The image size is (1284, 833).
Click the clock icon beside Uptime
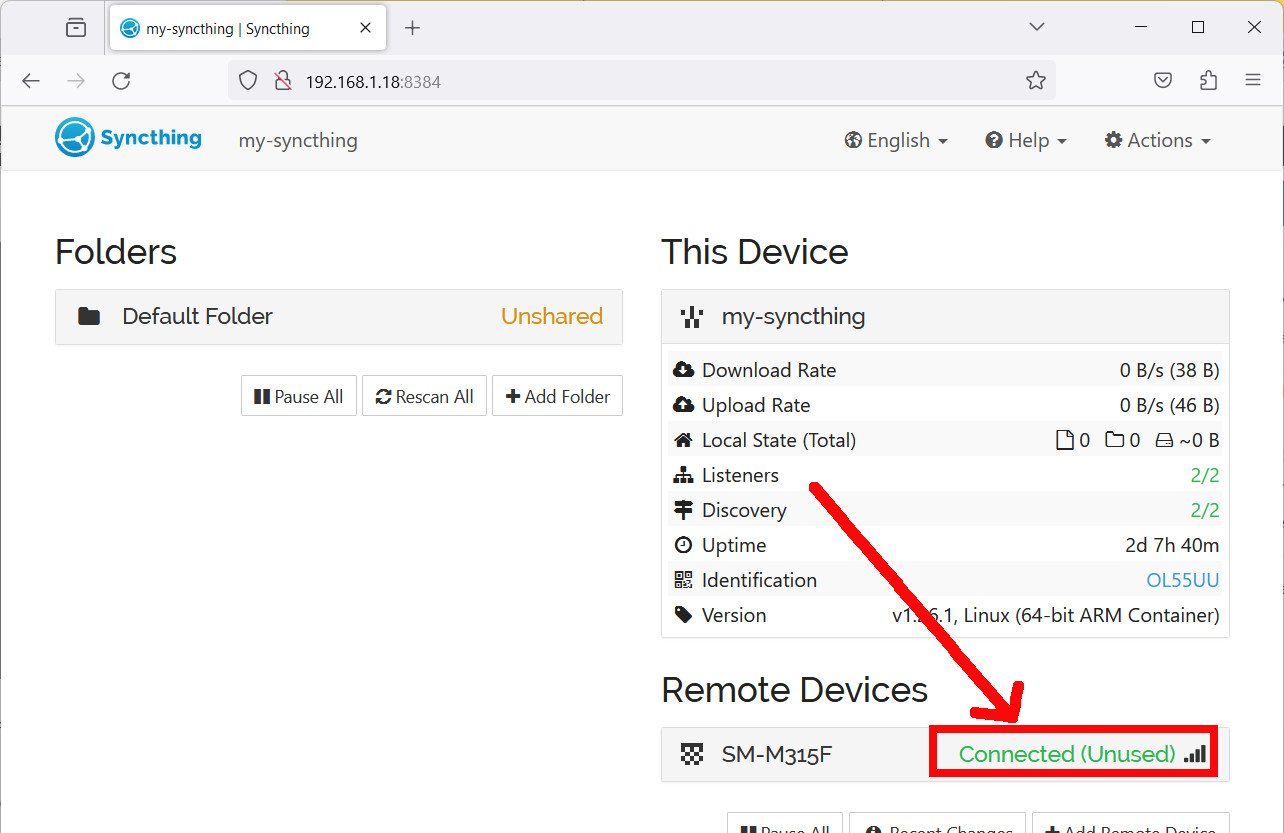tap(683, 544)
